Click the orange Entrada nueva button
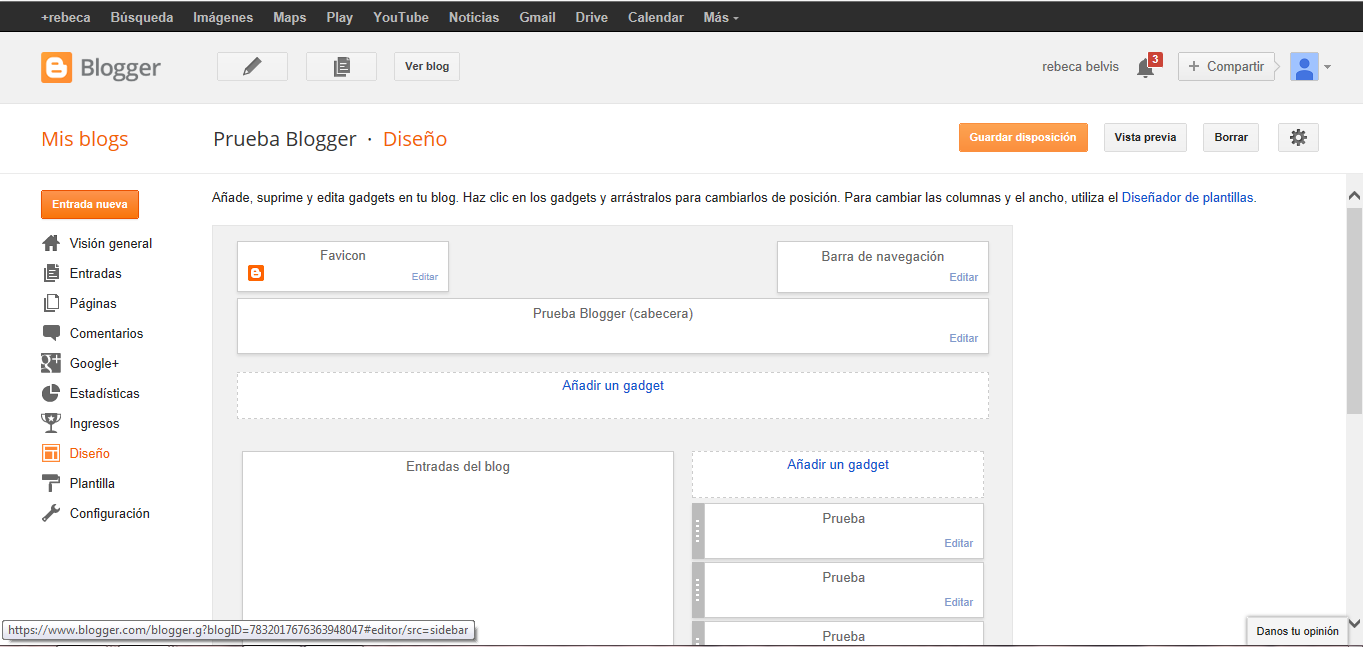 click(90, 204)
